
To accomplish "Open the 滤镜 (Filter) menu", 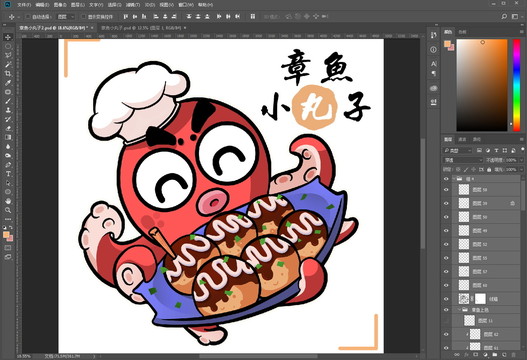I will coord(132,5).
